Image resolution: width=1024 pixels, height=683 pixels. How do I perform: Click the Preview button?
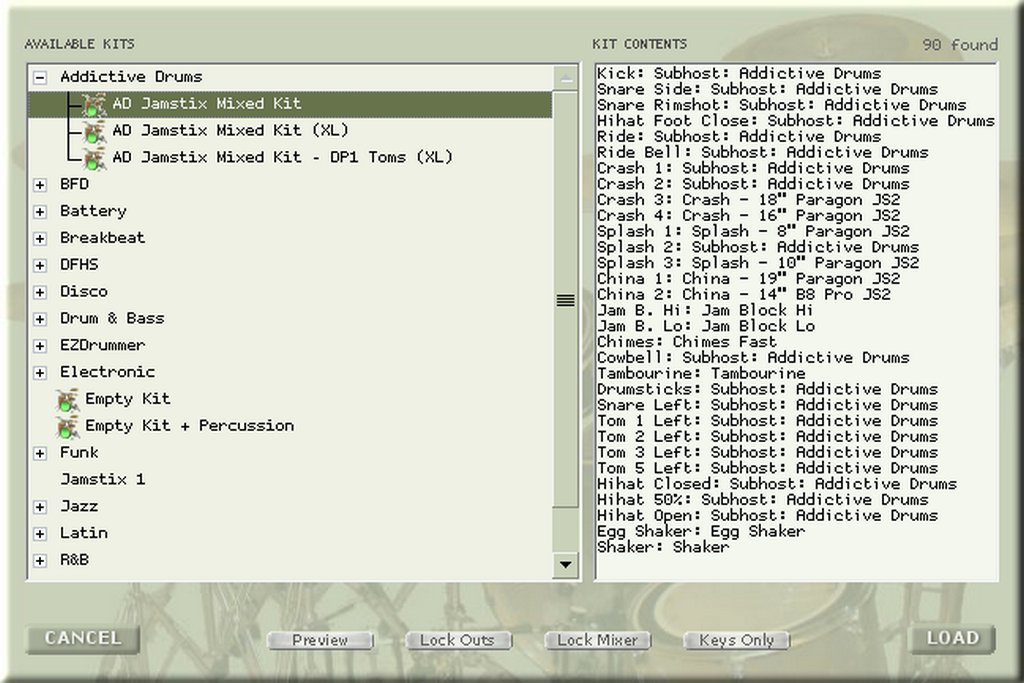coord(320,640)
